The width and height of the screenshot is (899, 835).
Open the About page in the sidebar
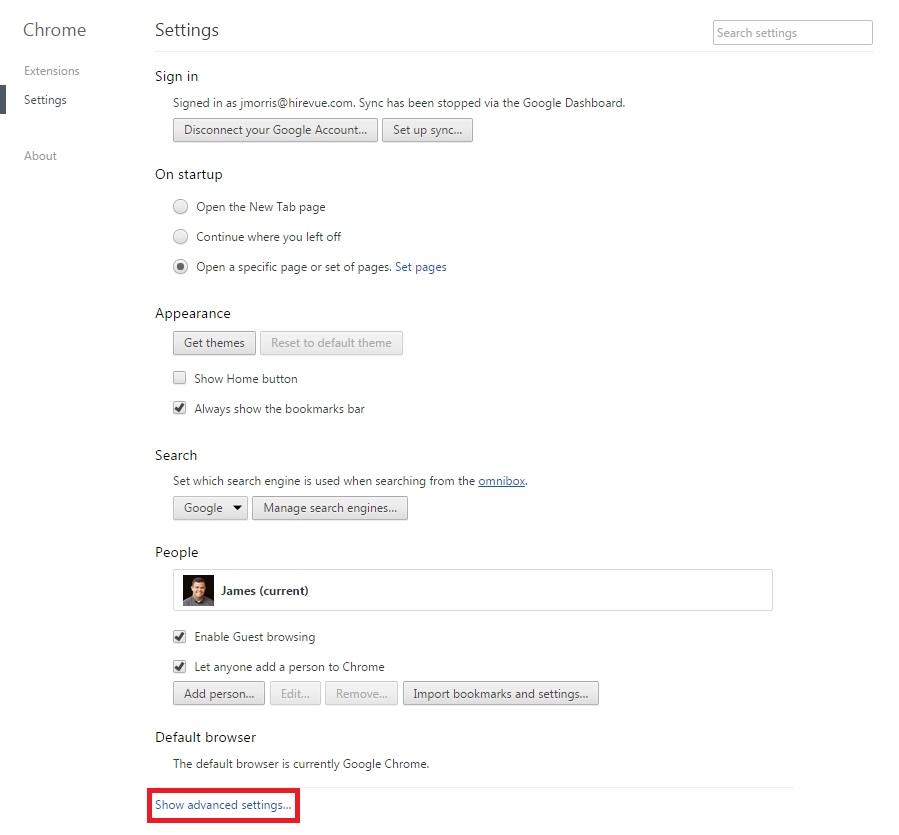[x=40, y=156]
